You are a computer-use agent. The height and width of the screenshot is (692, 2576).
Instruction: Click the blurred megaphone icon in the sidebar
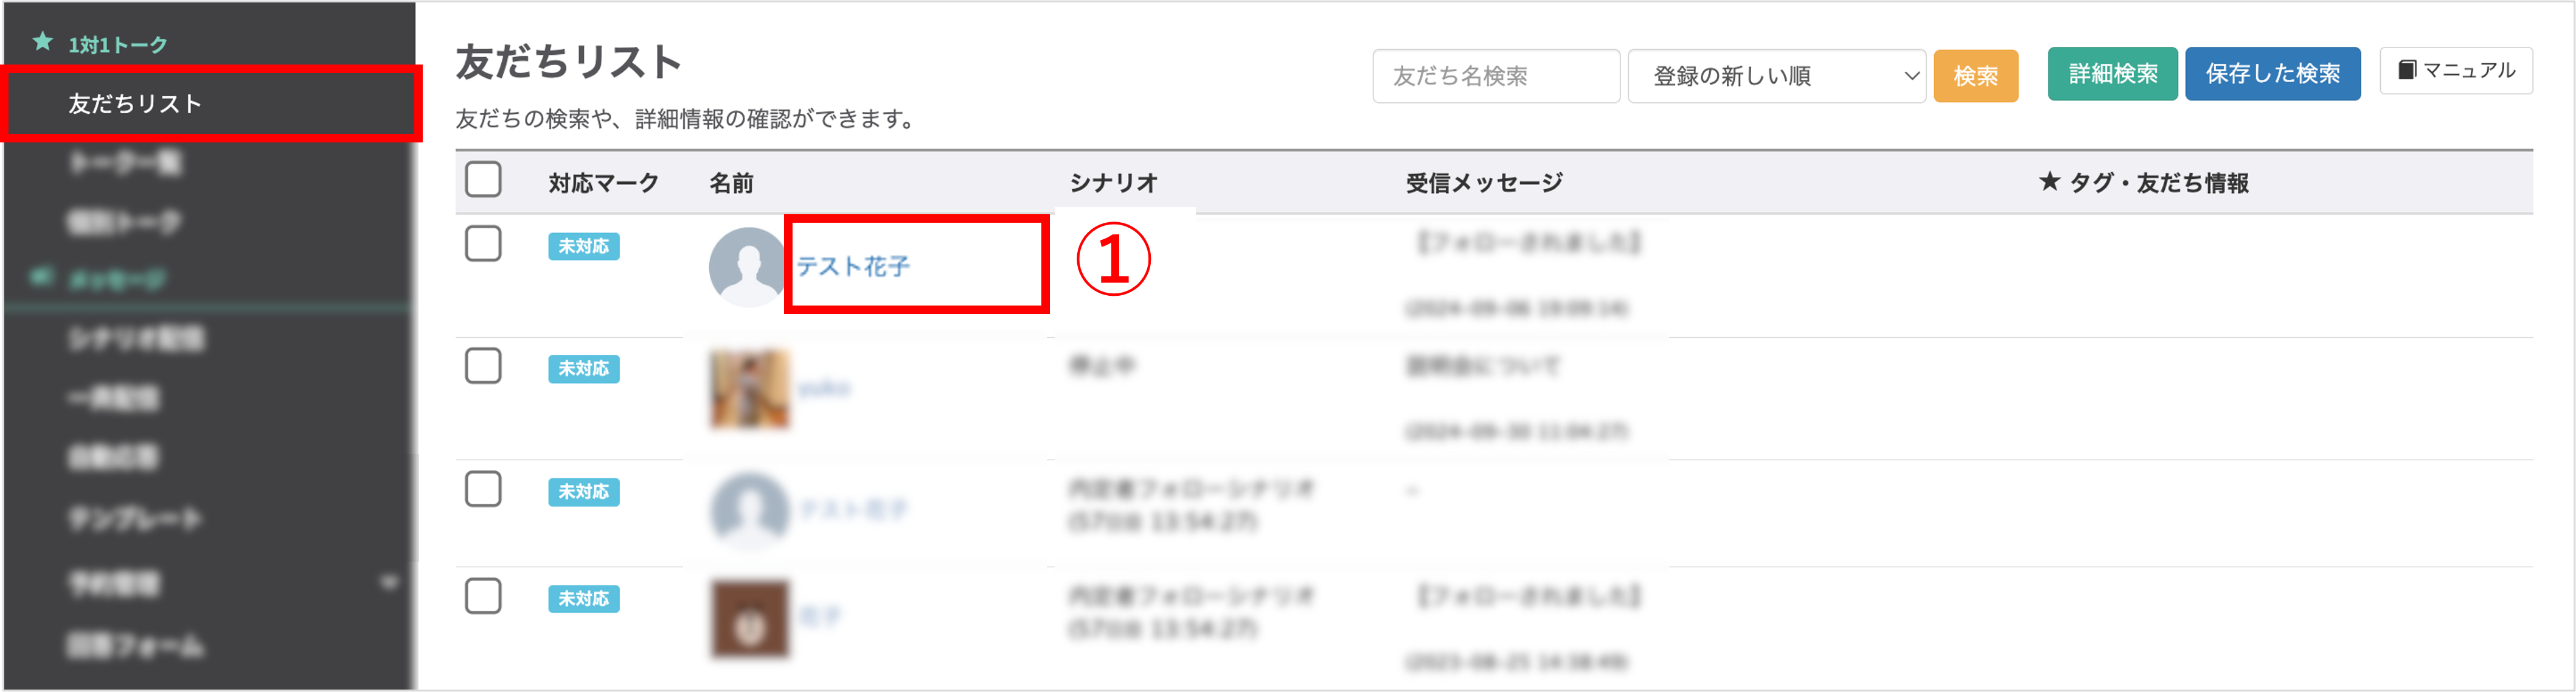42,277
